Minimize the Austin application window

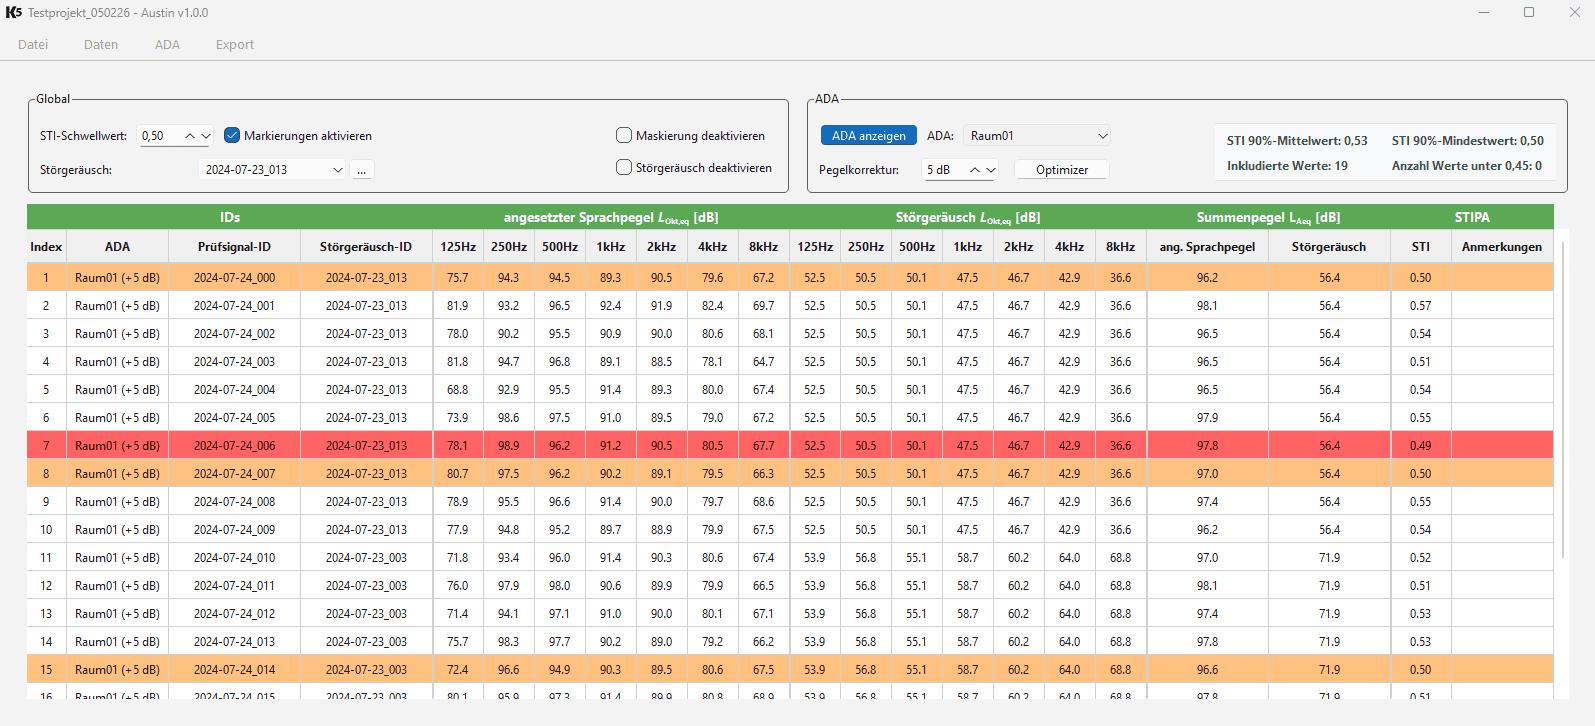coord(1484,12)
